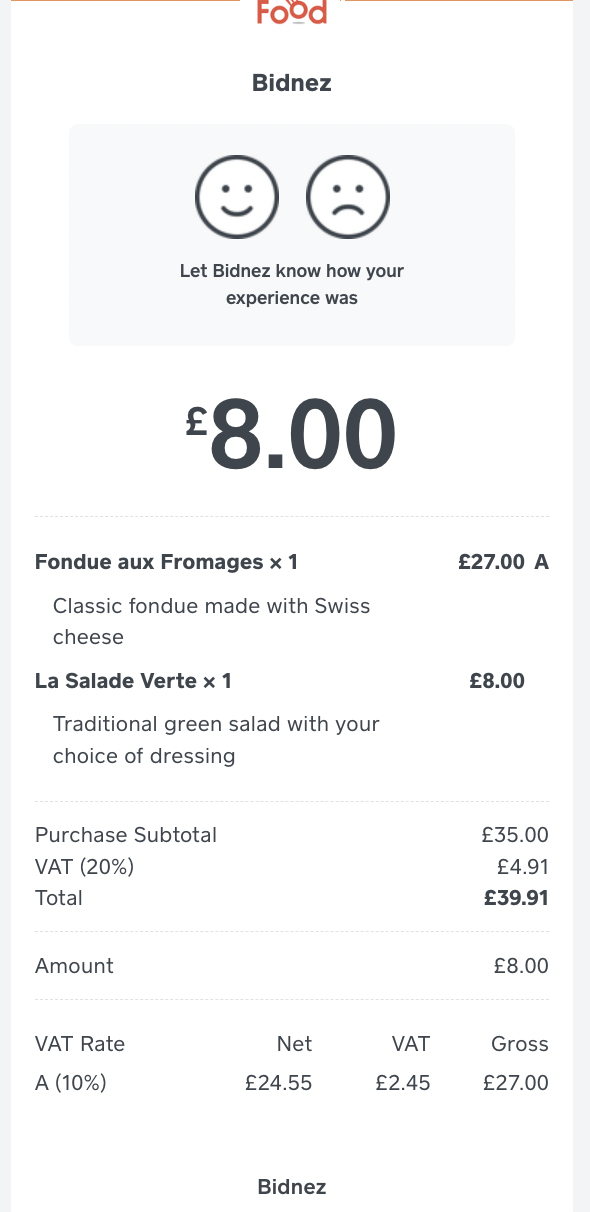The width and height of the screenshot is (590, 1212).
Task: Click the Bidnez footer name
Action: [x=291, y=1187]
